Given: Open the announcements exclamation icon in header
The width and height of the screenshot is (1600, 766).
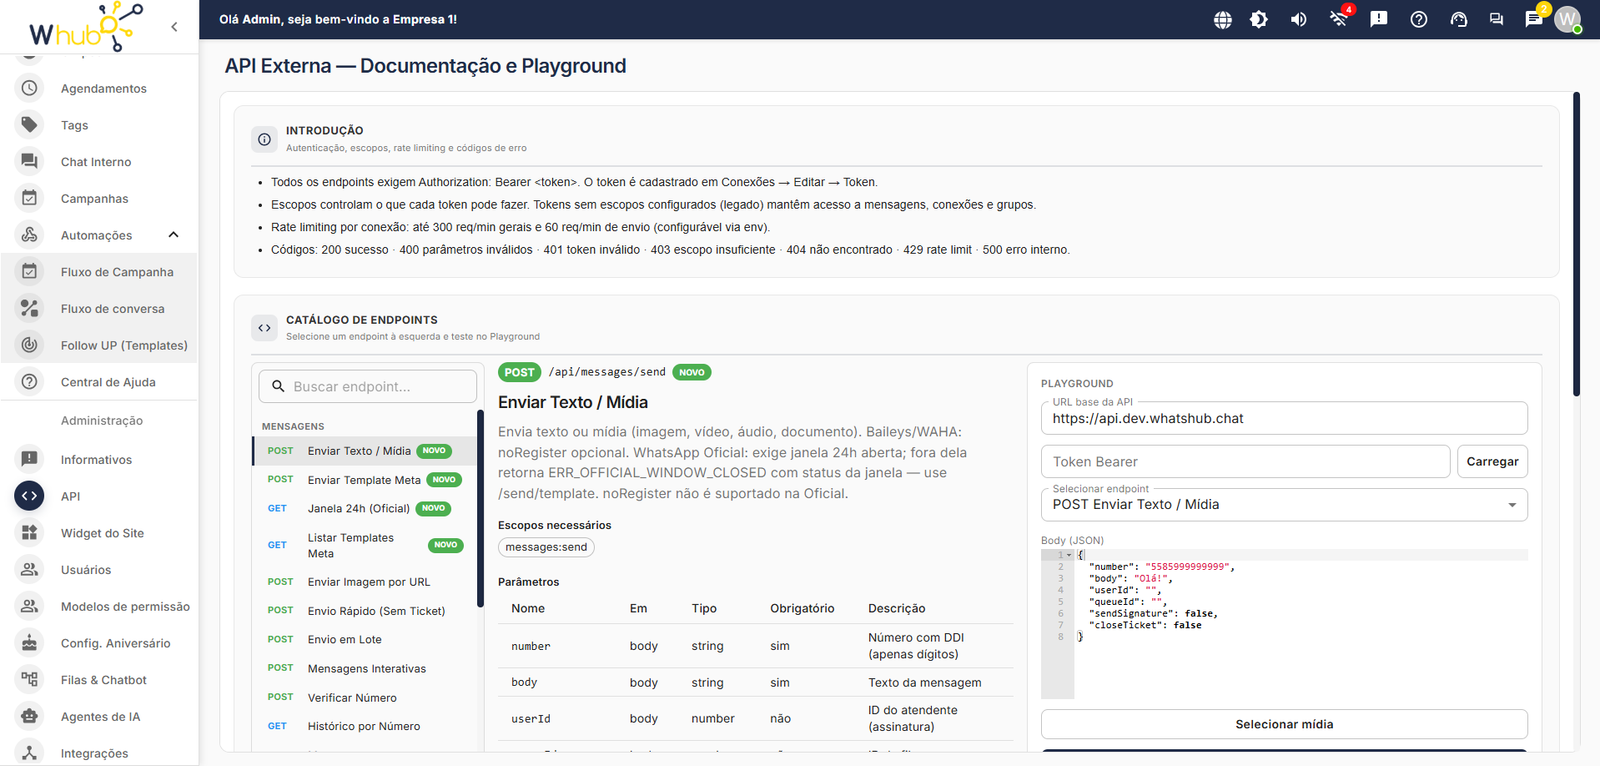Looking at the screenshot, I should tap(1379, 19).
